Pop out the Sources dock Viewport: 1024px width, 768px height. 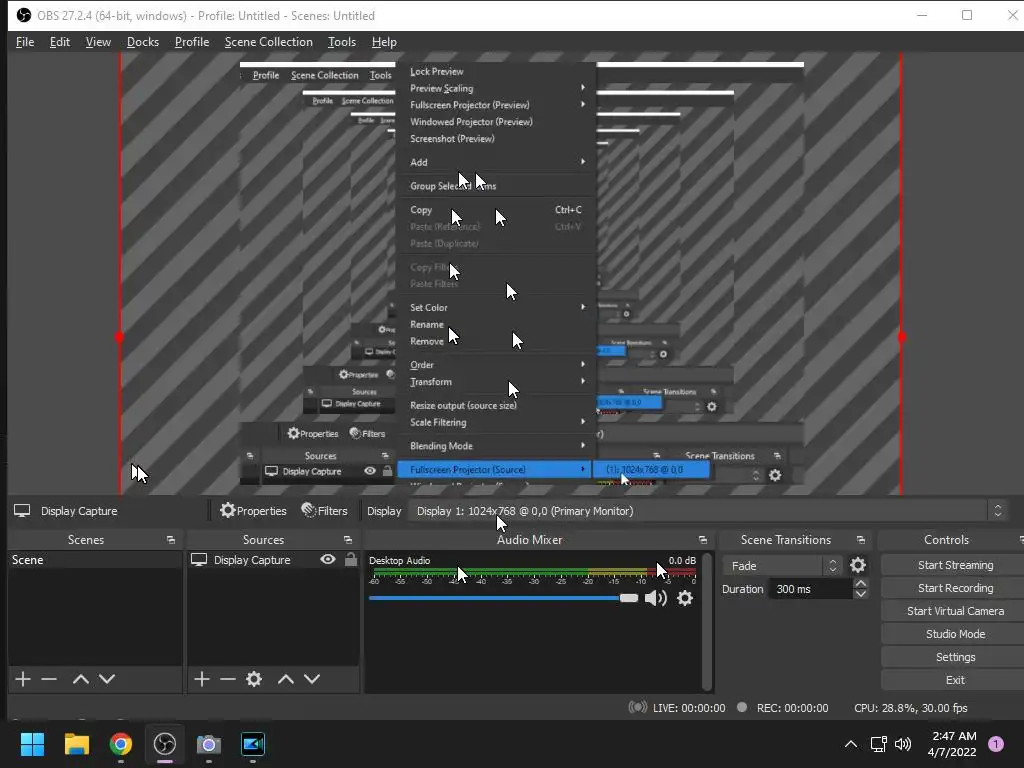pyautogui.click(x=348, y=540)
